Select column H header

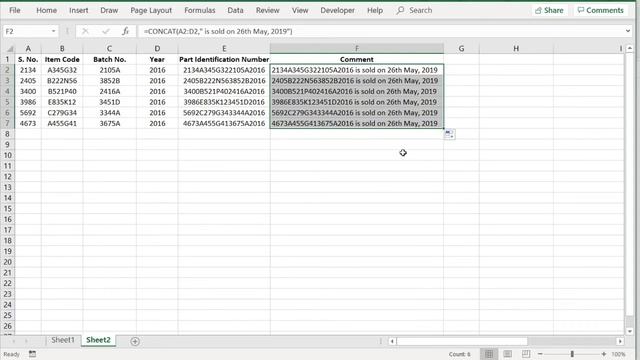[x=516, y=49]
